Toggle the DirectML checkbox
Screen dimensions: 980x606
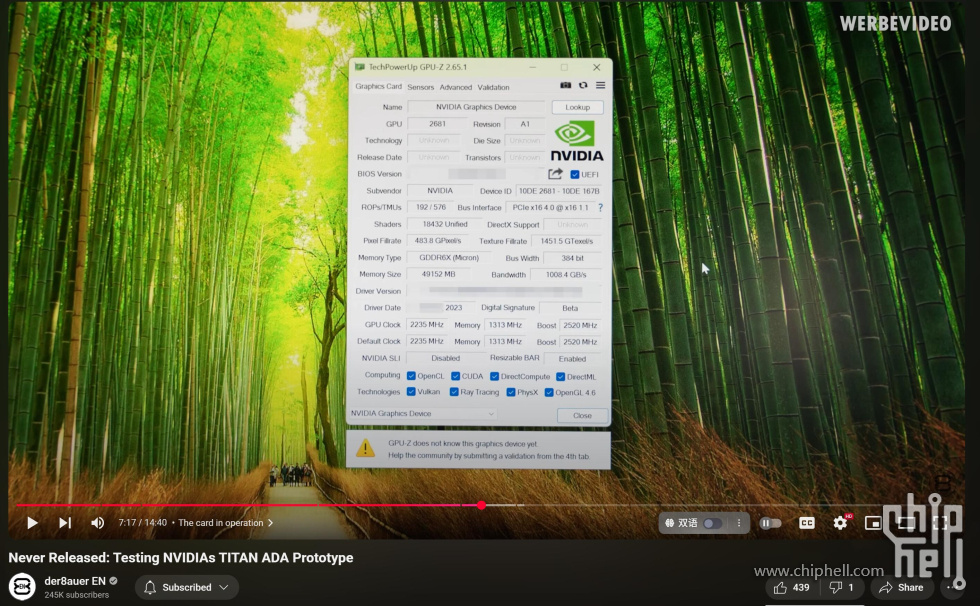[x=561, y=377]
